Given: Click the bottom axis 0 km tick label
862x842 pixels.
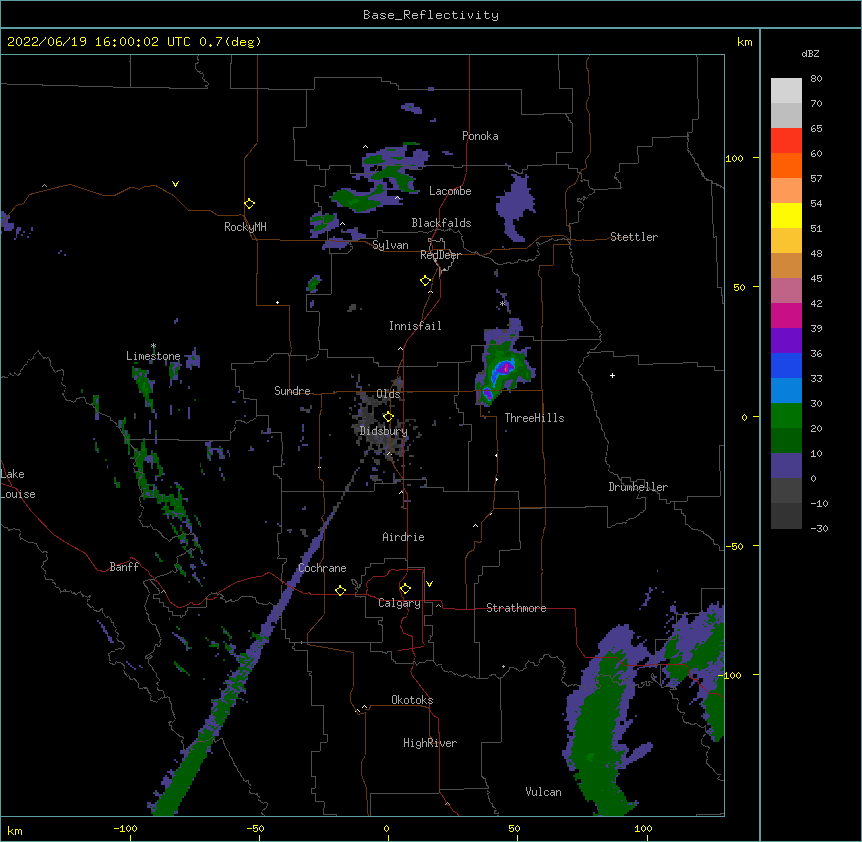Looking at the screenshot, I should 386,828.
